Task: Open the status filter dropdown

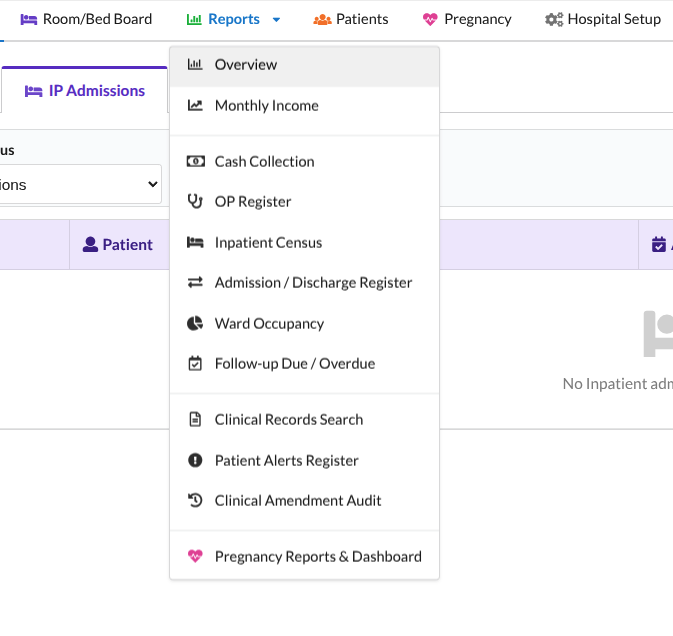Action: click(80, 185)
